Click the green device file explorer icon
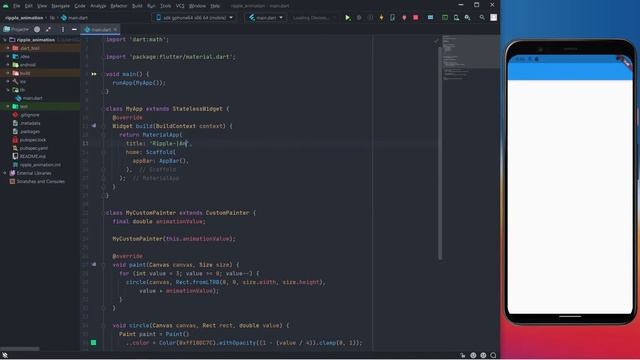This screenshot has width=640, height=360. pos(444,18)
